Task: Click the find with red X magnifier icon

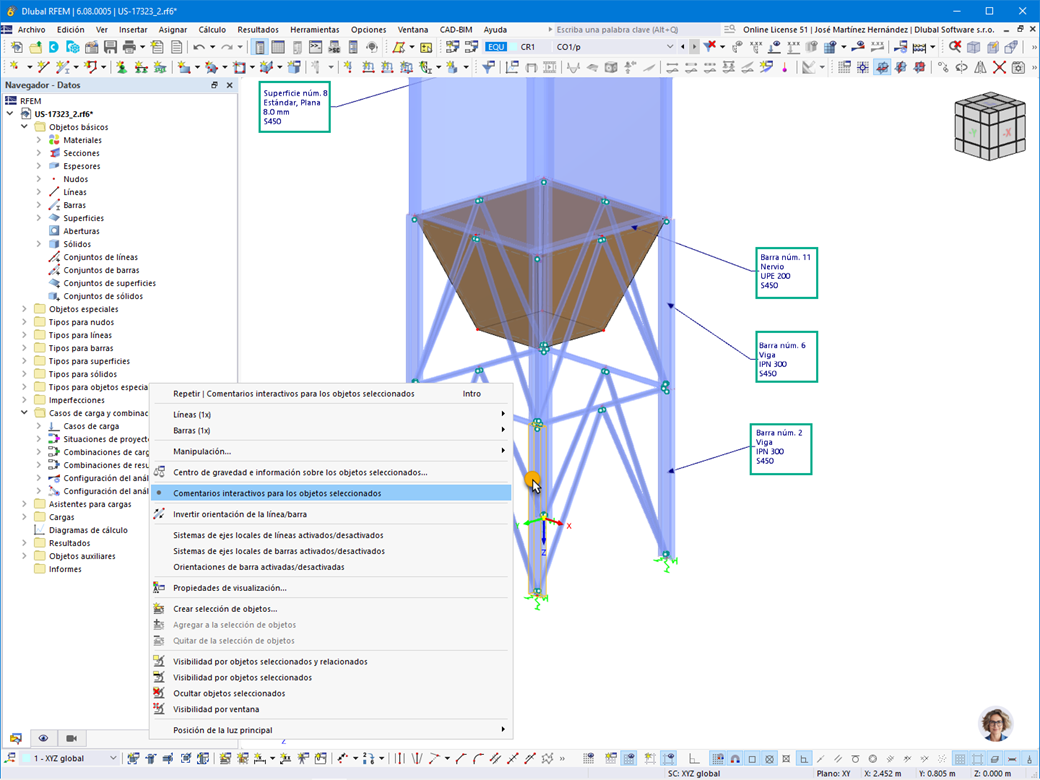Action: pos(954,47)
